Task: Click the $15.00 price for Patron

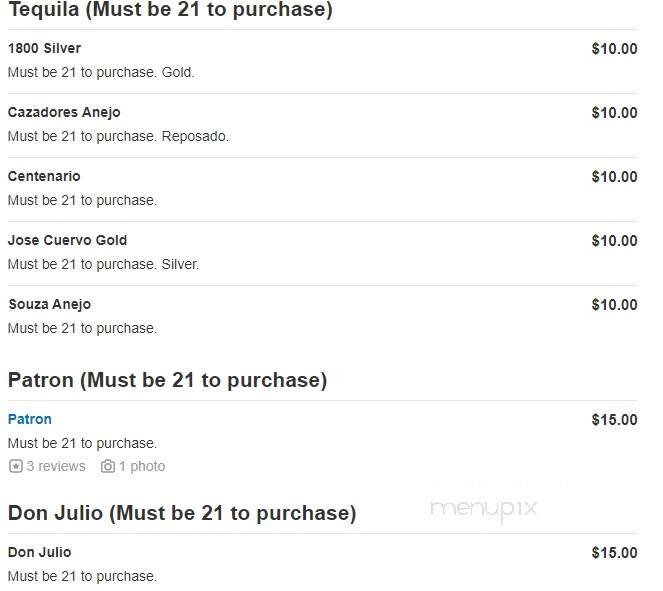Action: [614, 419]
